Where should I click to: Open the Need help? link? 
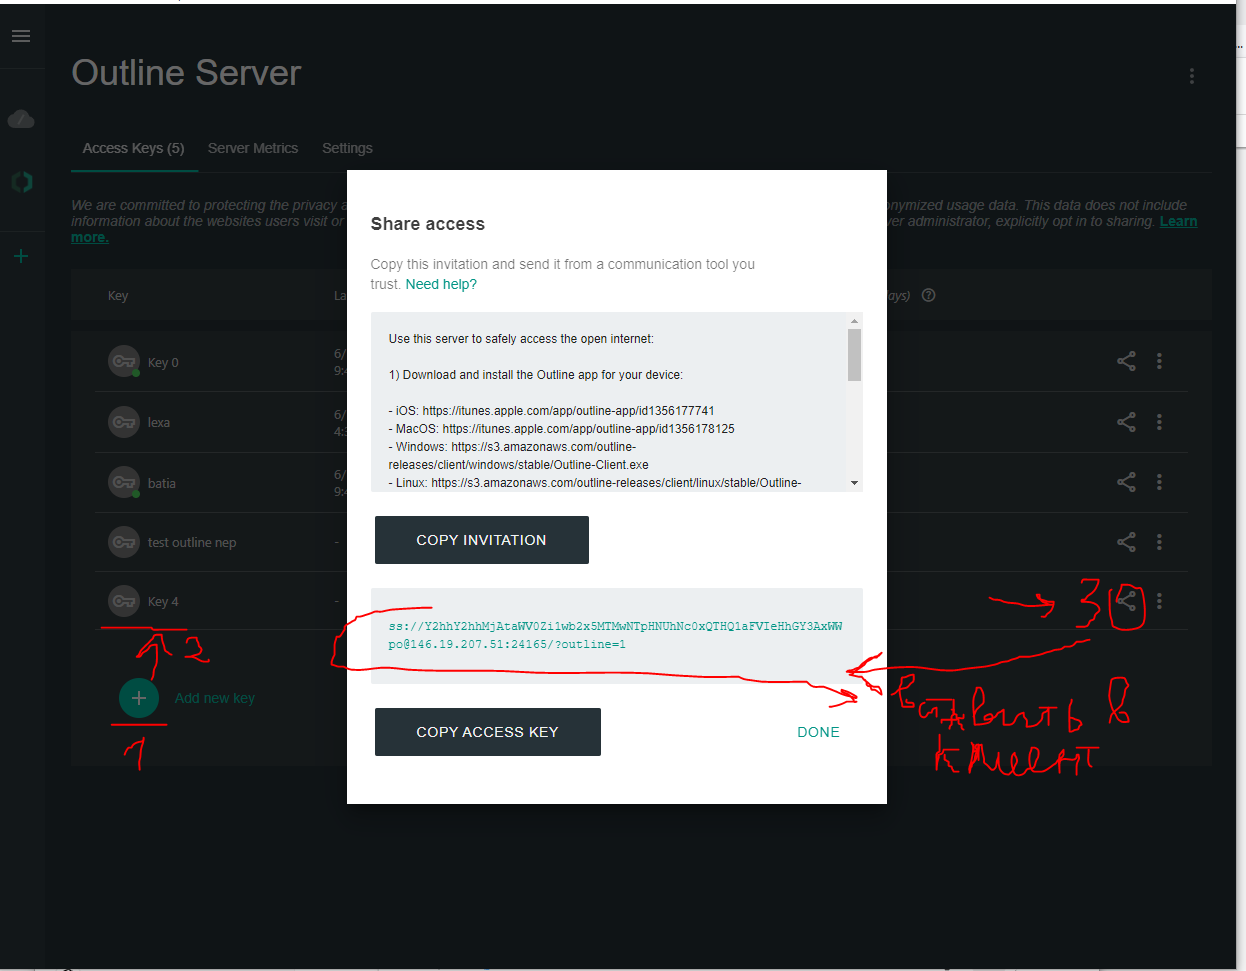pyautogui.click(x=441, y=285)
